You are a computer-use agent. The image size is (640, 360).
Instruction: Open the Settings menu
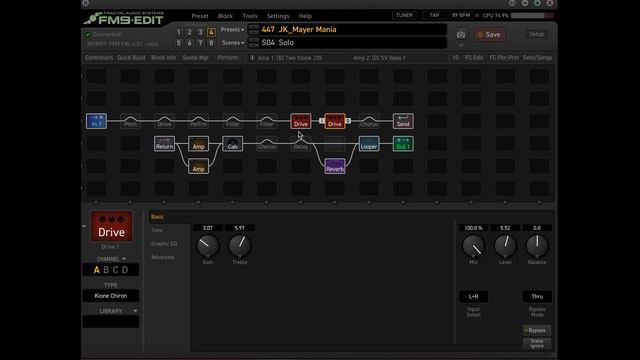pyautogui.click(x=278, y=16)
